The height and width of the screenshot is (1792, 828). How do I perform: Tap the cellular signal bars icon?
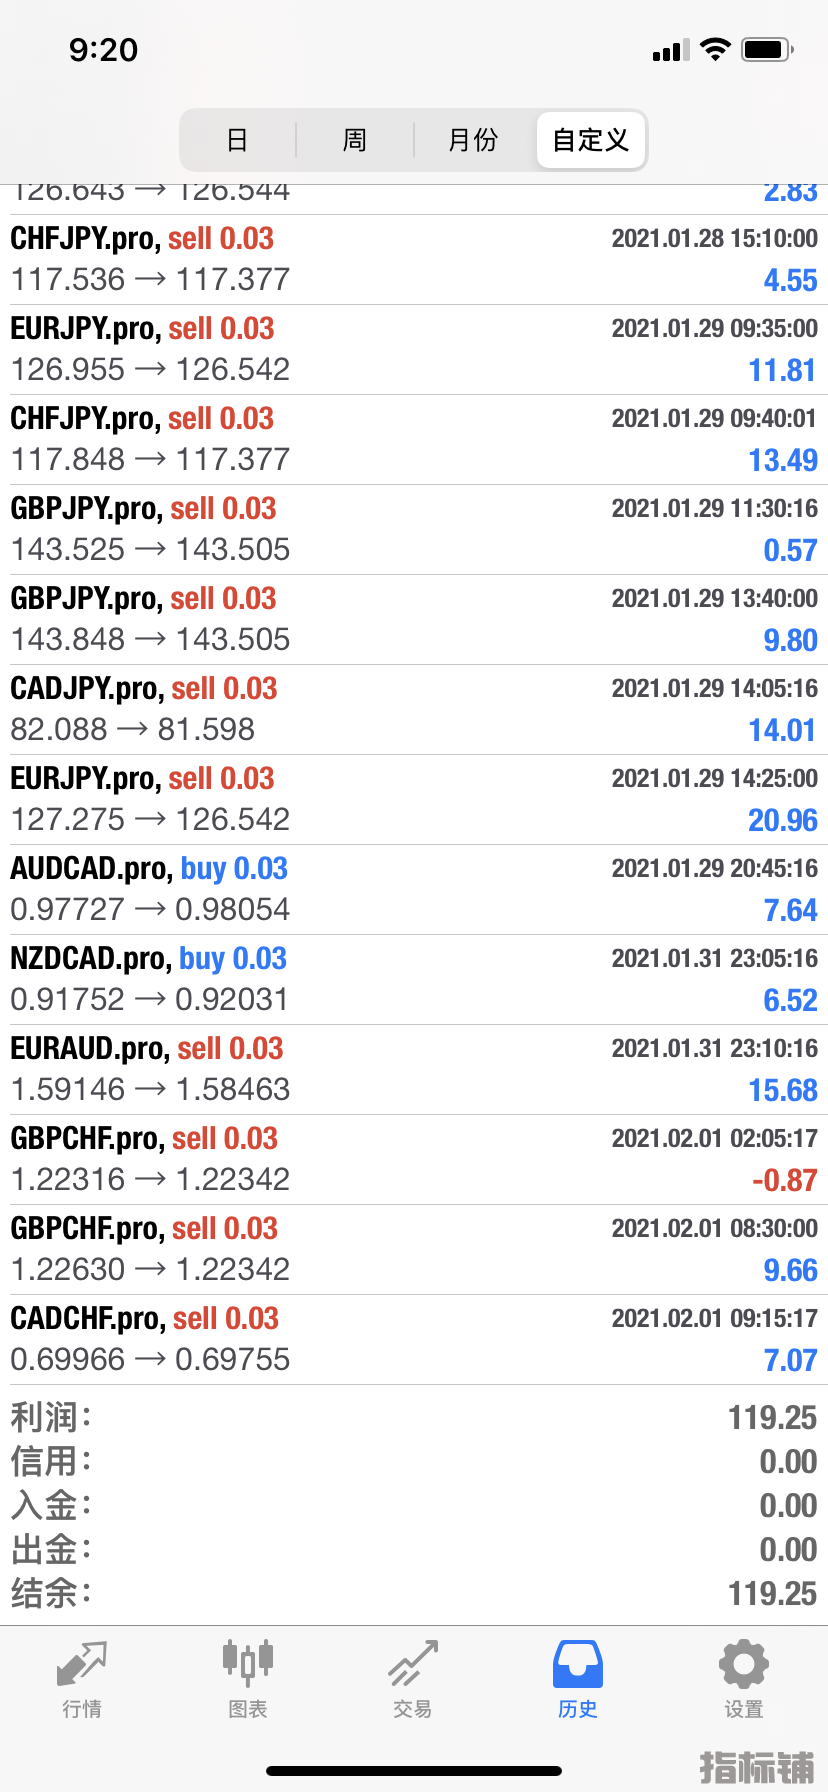click(671, 50)
